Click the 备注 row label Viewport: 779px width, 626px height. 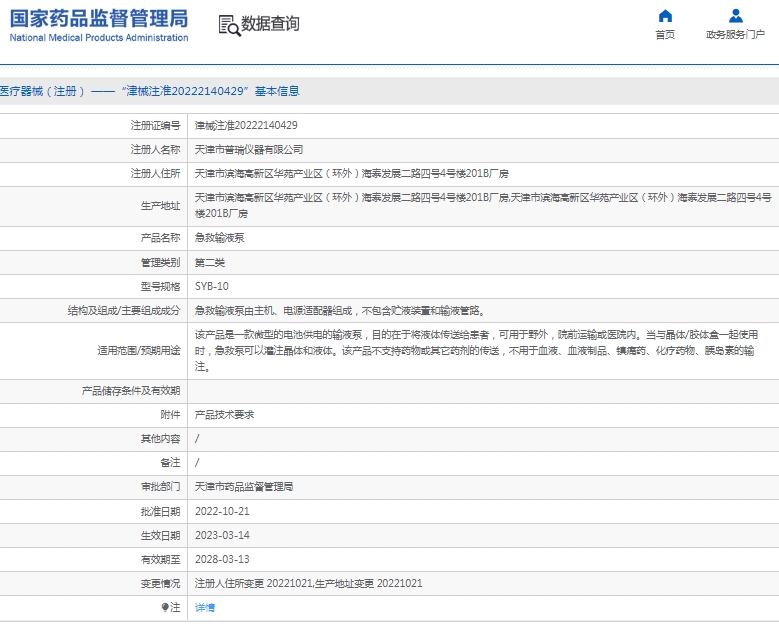tap(170, 463)
